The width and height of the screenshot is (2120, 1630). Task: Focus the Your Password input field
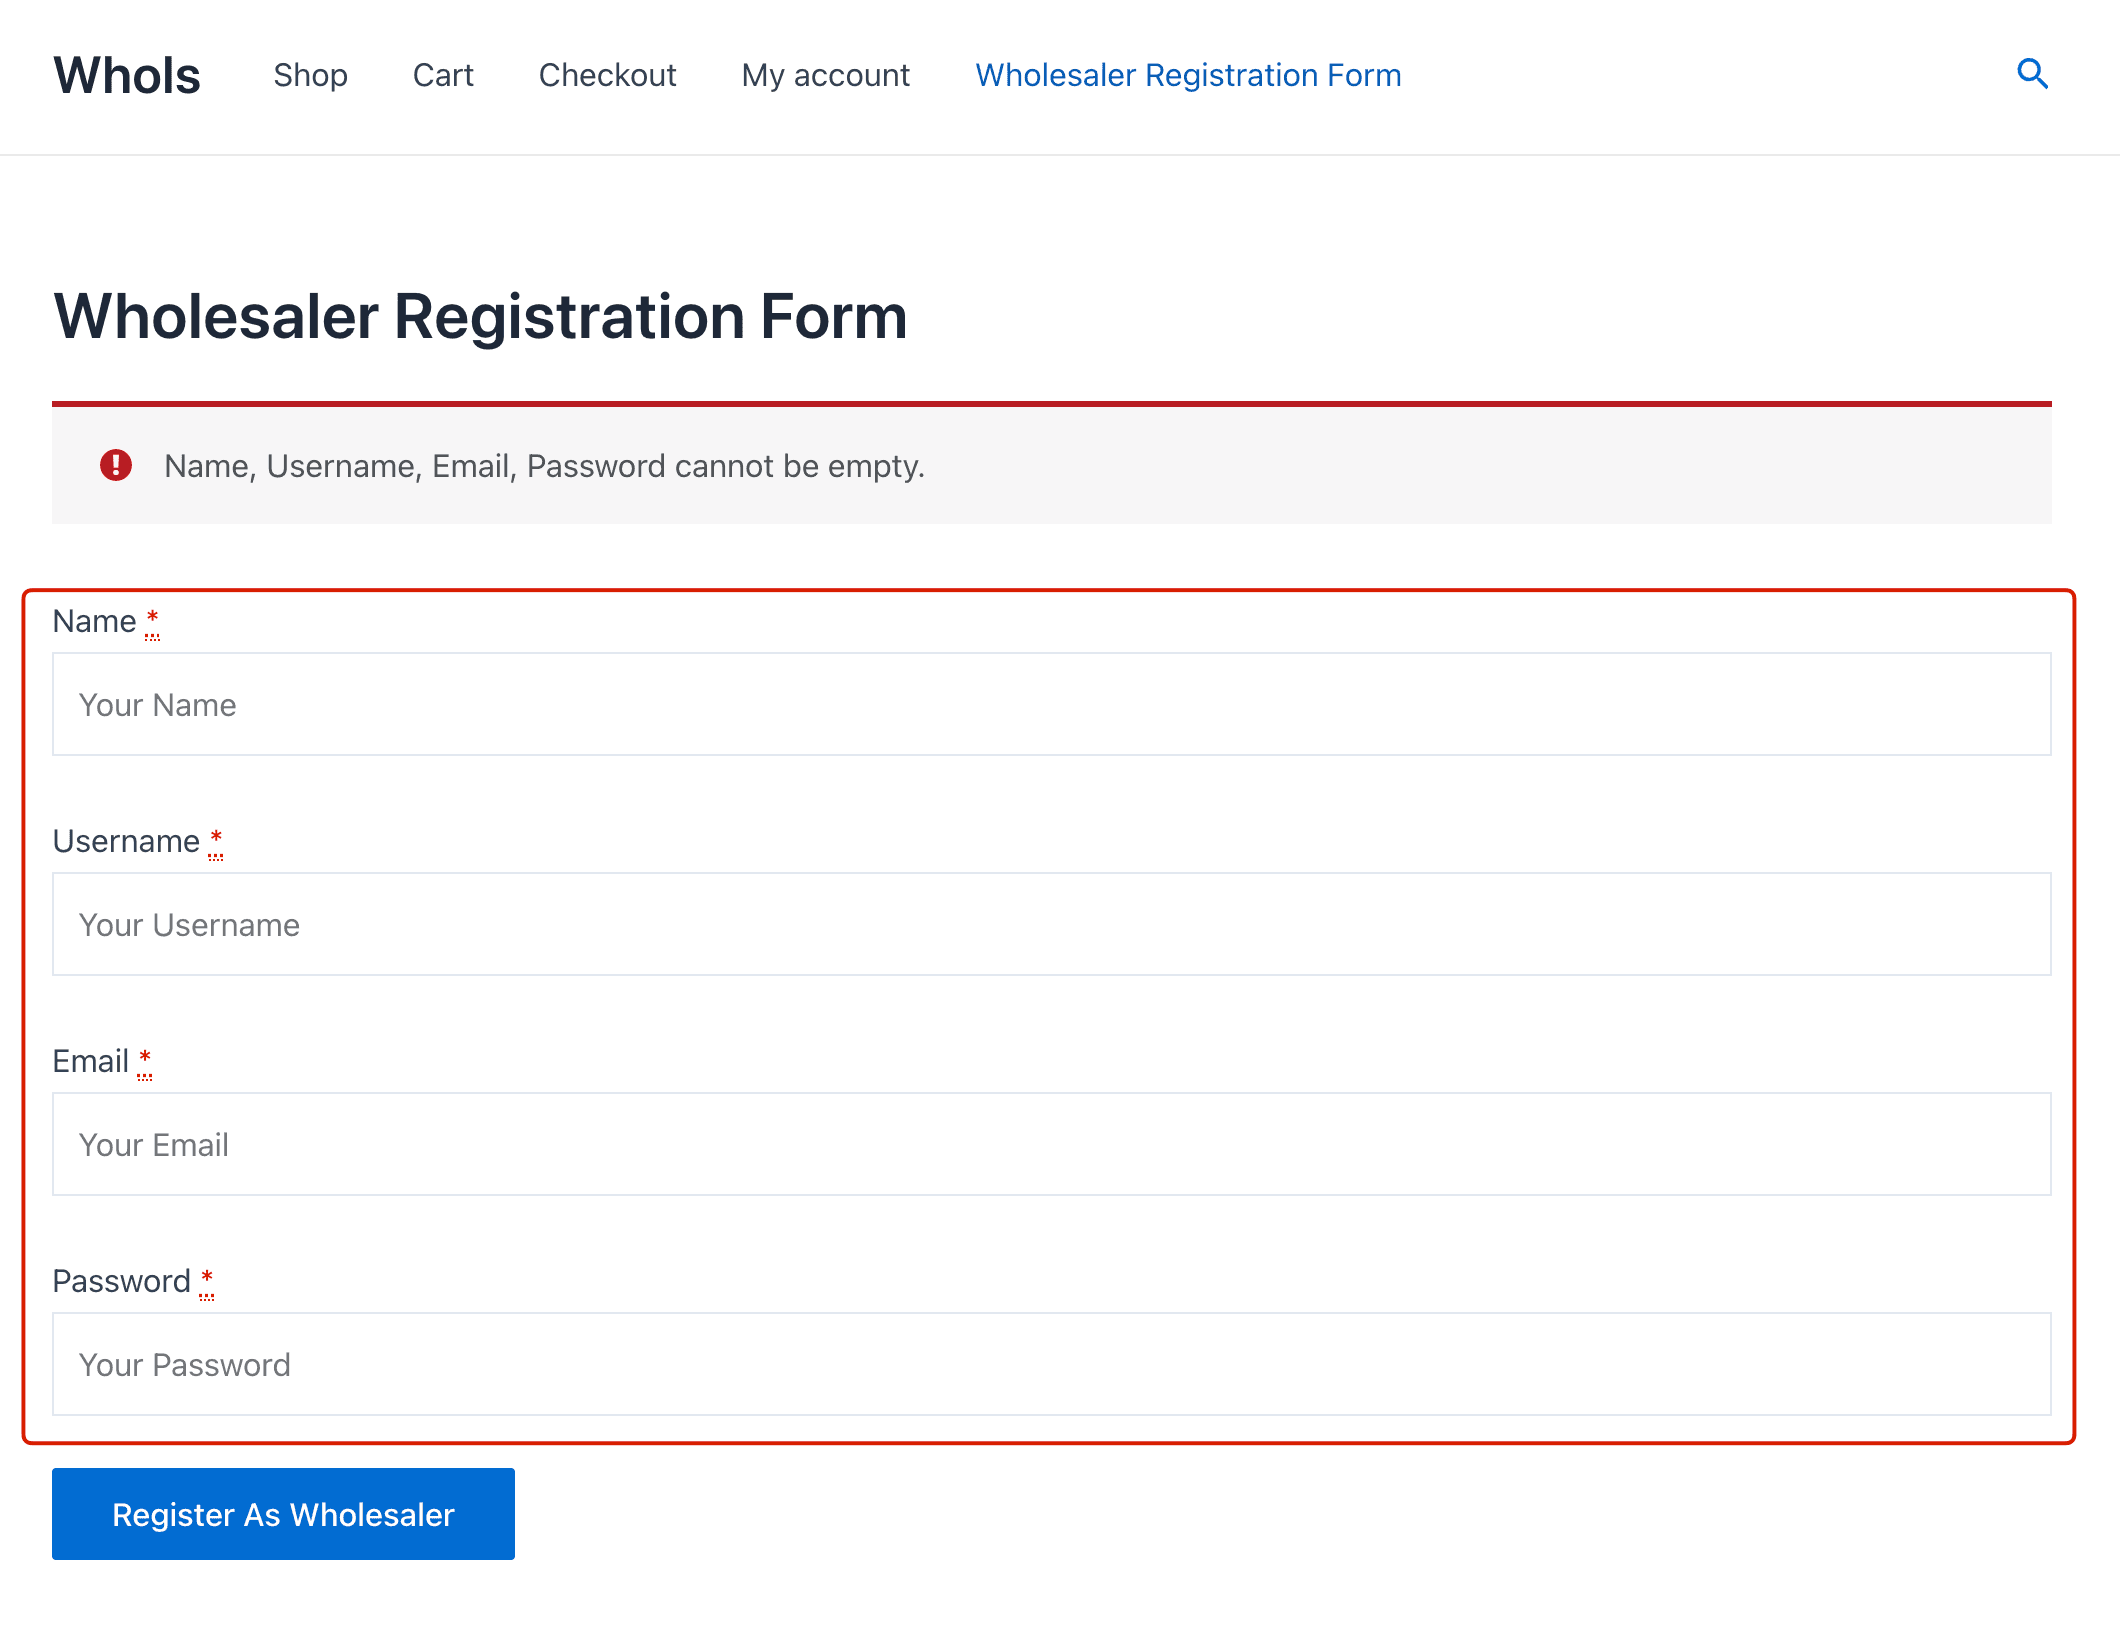(1052, 1364)
